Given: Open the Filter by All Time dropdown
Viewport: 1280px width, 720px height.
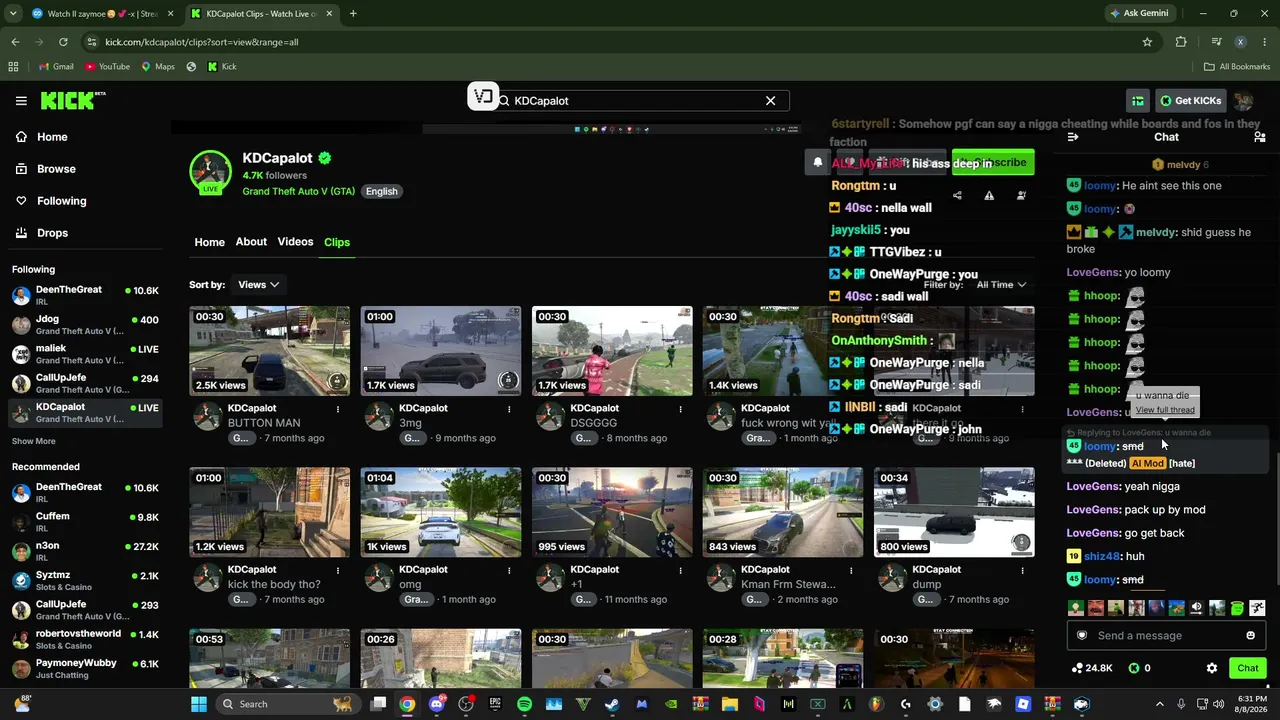Looking at the screenshot, I should pos(1001,285).
